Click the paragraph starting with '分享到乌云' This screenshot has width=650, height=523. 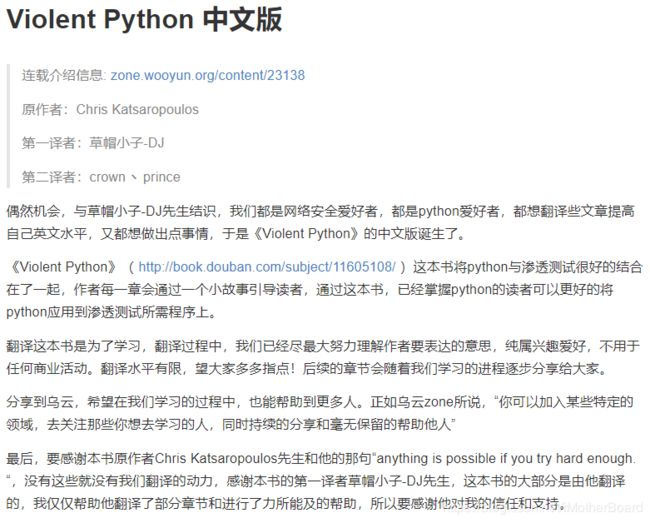tap(320, 413)
